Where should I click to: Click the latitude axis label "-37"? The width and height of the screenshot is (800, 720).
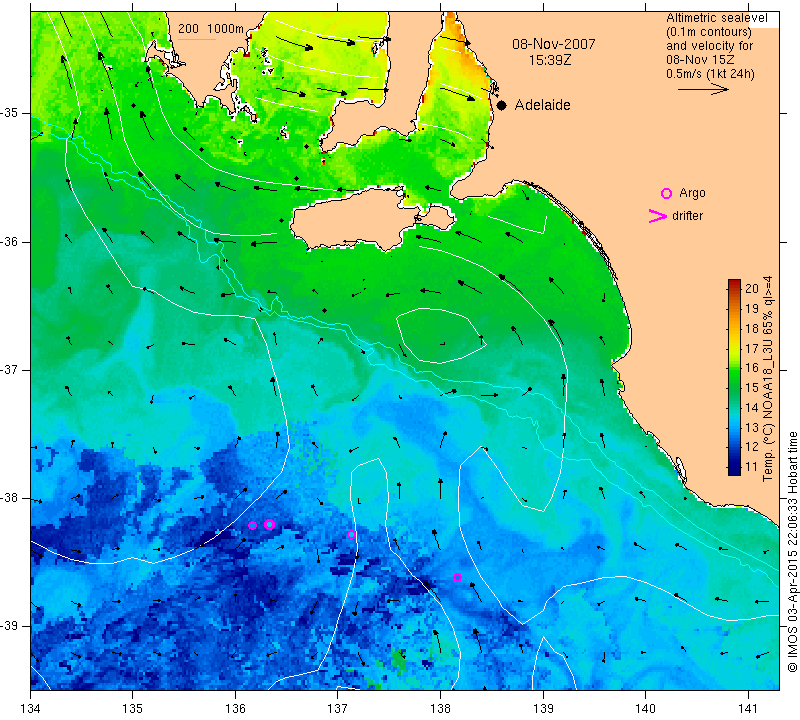11,369
